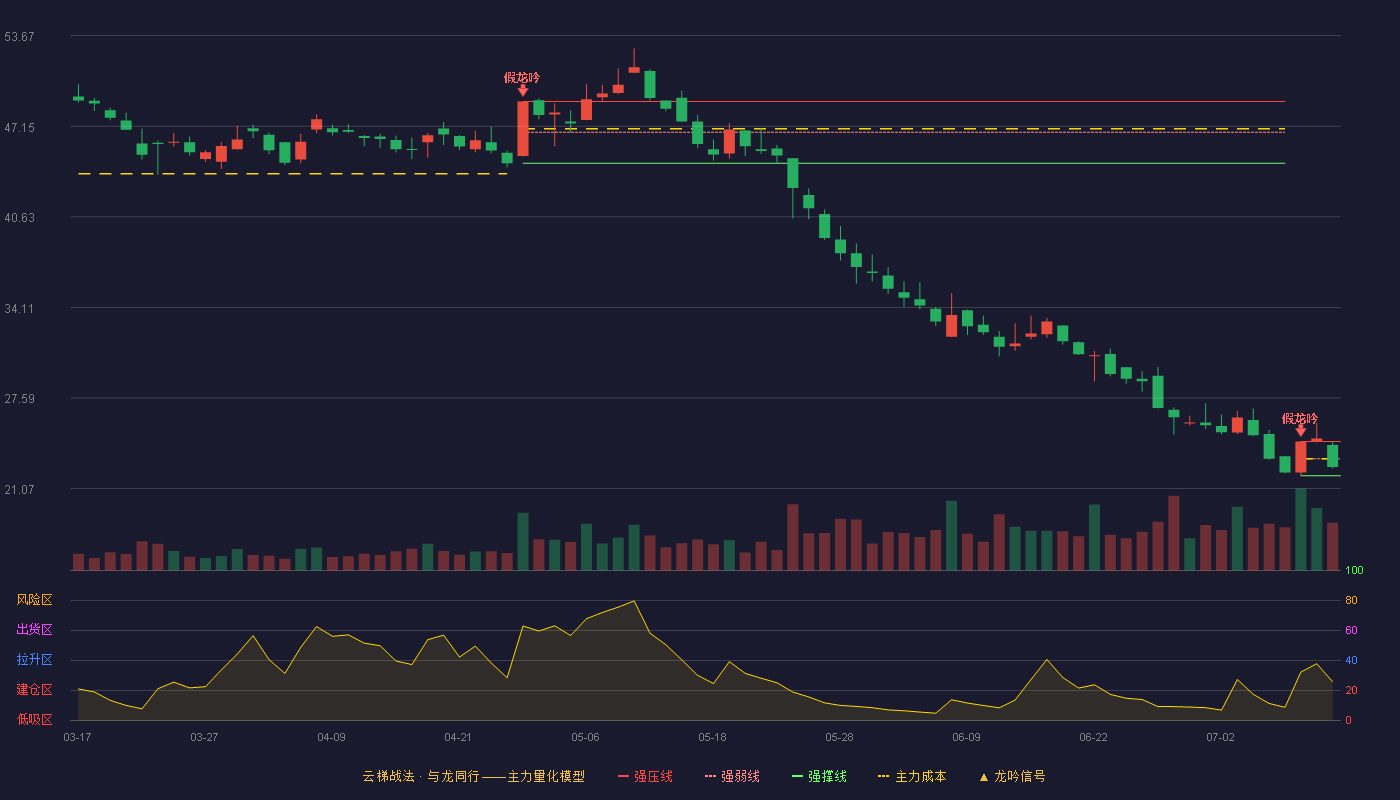The height and width of the screenshot is (800, 1400).
Task: Click the 假龙吟 arrow marker in July
Action: (x=1301, y=431)
